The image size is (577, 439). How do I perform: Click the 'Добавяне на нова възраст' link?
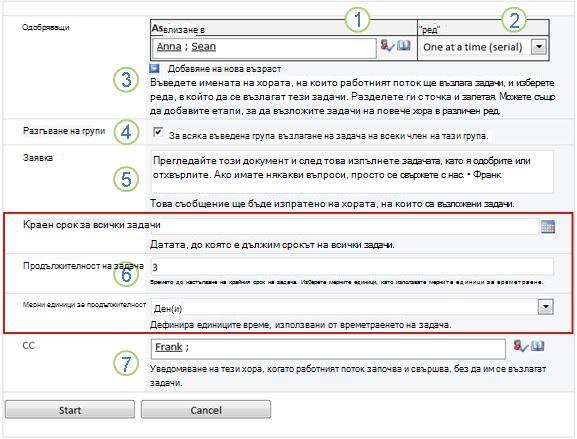pyautogui.click(x=224, y=69)
